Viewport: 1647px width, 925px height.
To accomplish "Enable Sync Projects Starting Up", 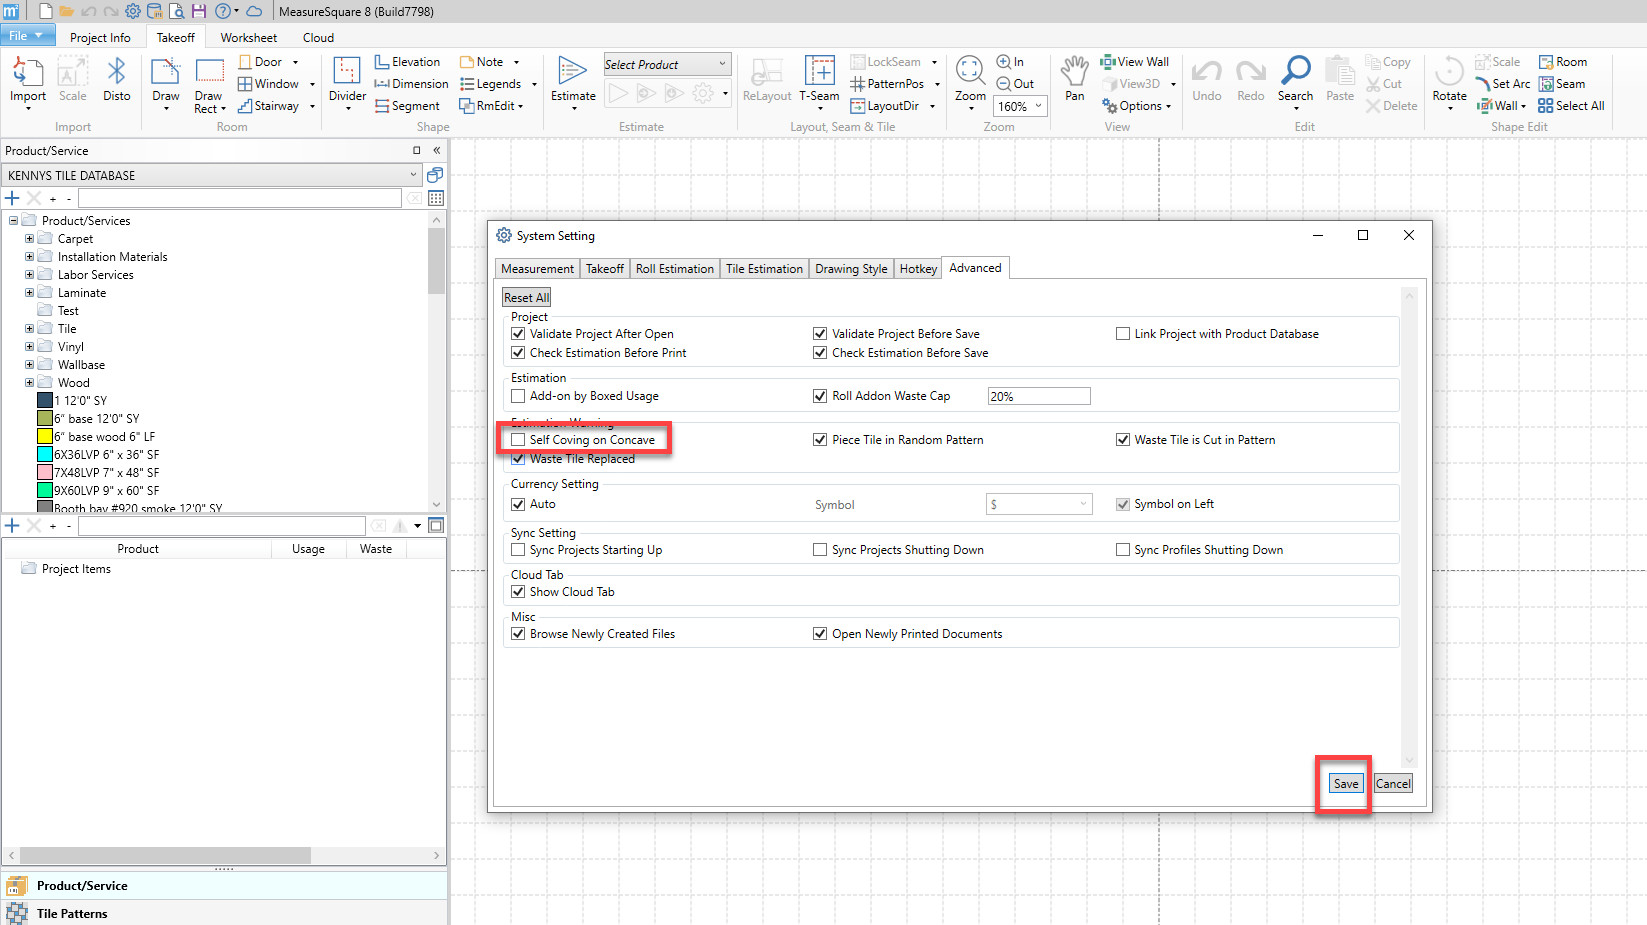I will tap(518, 550).
